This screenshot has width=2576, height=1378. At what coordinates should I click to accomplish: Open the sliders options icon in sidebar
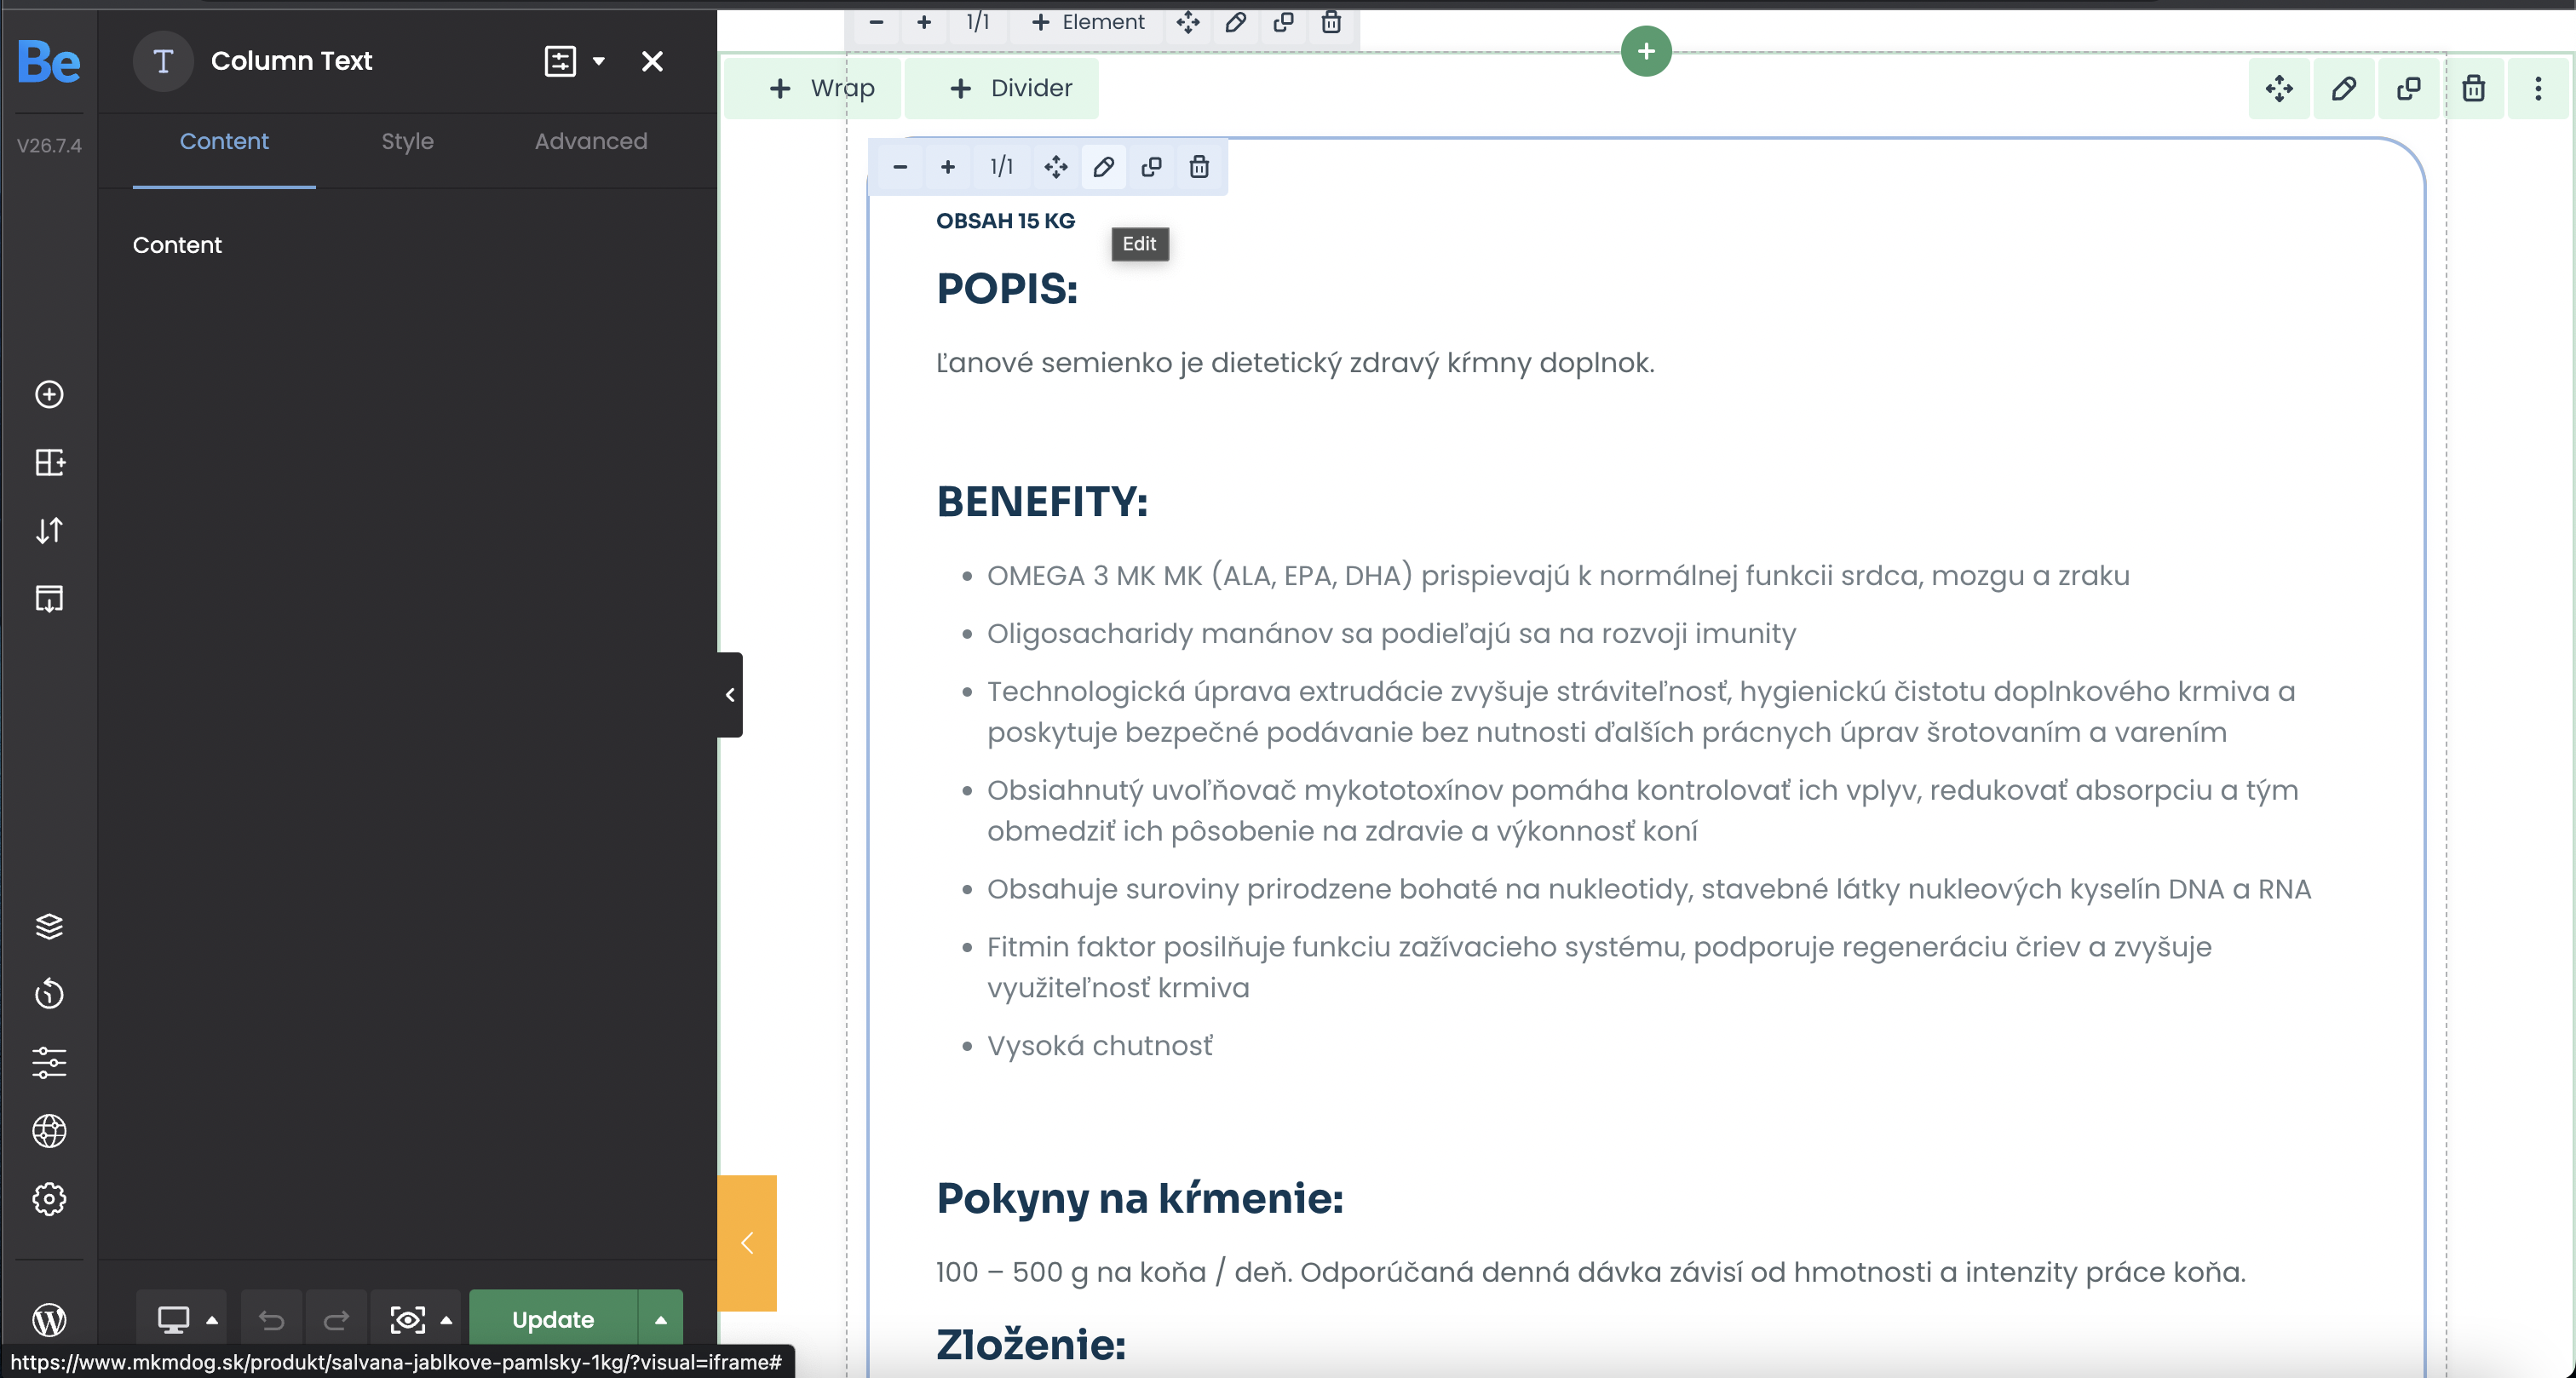pos(49,1062)
